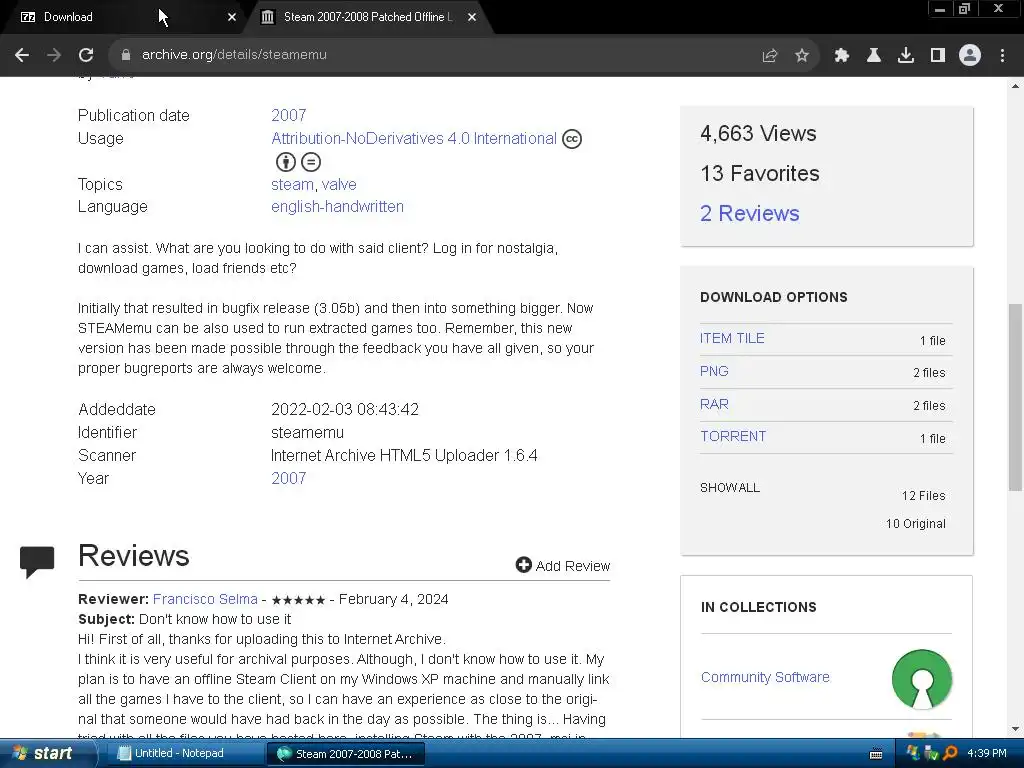1024x768 pixels.
Task: Click SHOW ALL download files
Action: [730, 488]
